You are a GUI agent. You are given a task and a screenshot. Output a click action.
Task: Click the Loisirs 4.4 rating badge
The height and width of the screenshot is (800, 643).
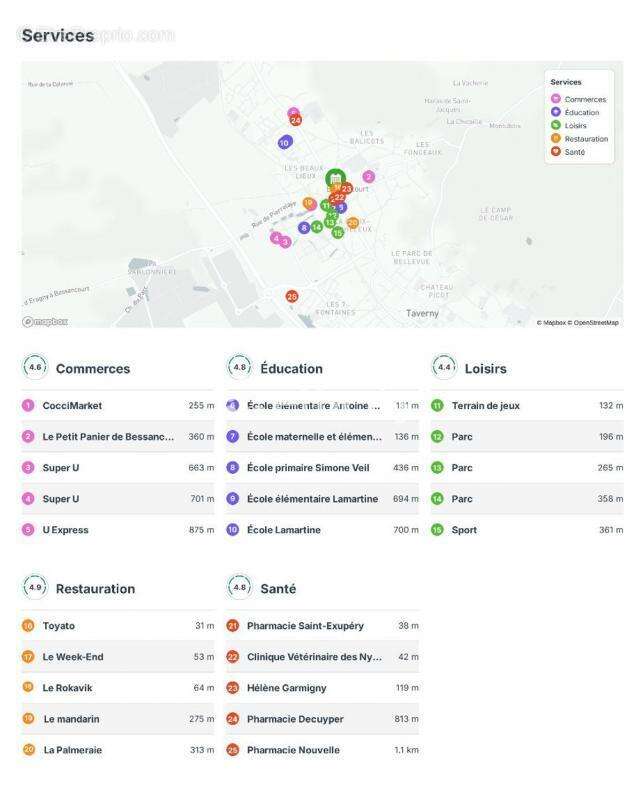tap(444, 368)
